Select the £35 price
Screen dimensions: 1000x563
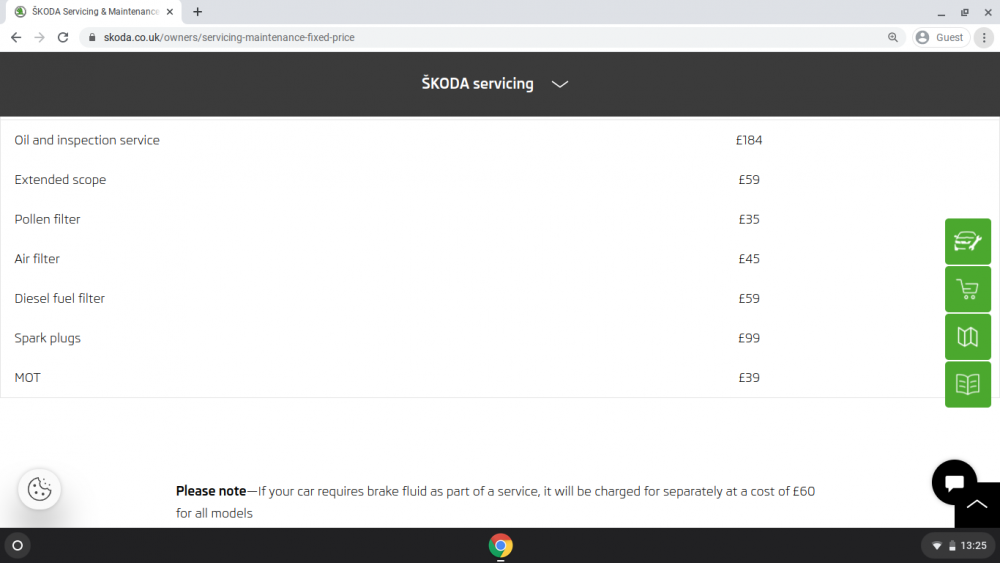click(749, 219)
